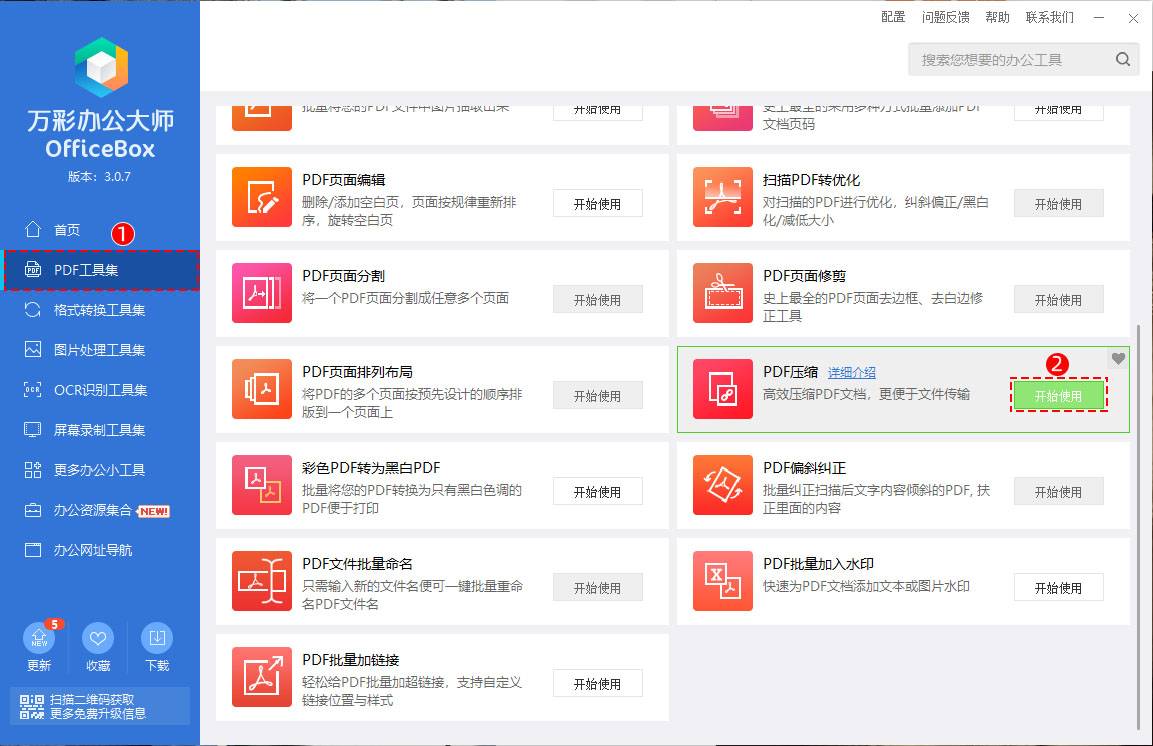The width and height of the screenshot is (1153, 746).
Task: Click green 开始使用 for PDF压缩
Action: click(1058, 395)
